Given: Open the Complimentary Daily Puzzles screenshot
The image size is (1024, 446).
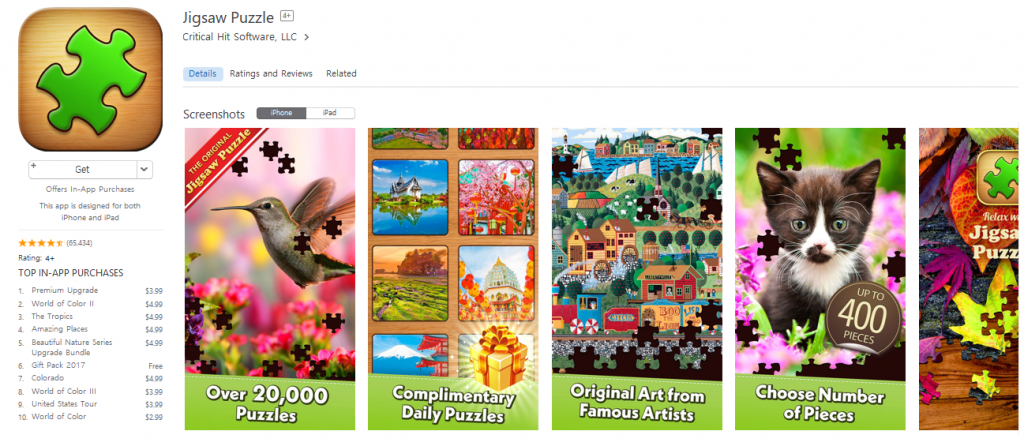Looking at the screenshot, I should (x=453, y=279).
